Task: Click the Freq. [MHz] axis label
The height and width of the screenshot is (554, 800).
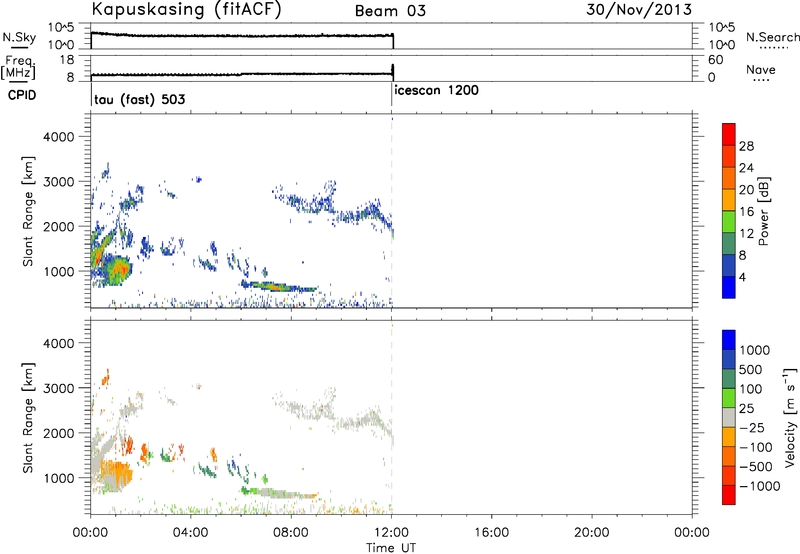Action: (18, 67)
